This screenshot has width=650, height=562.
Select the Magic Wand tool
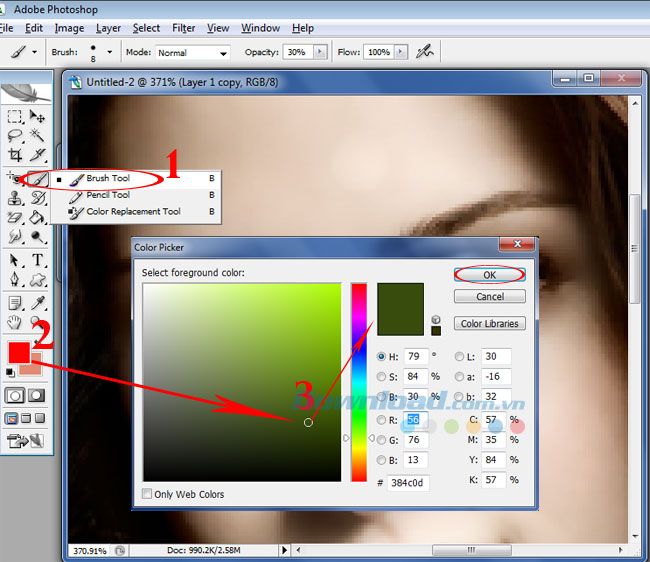[x=37, y=136]
